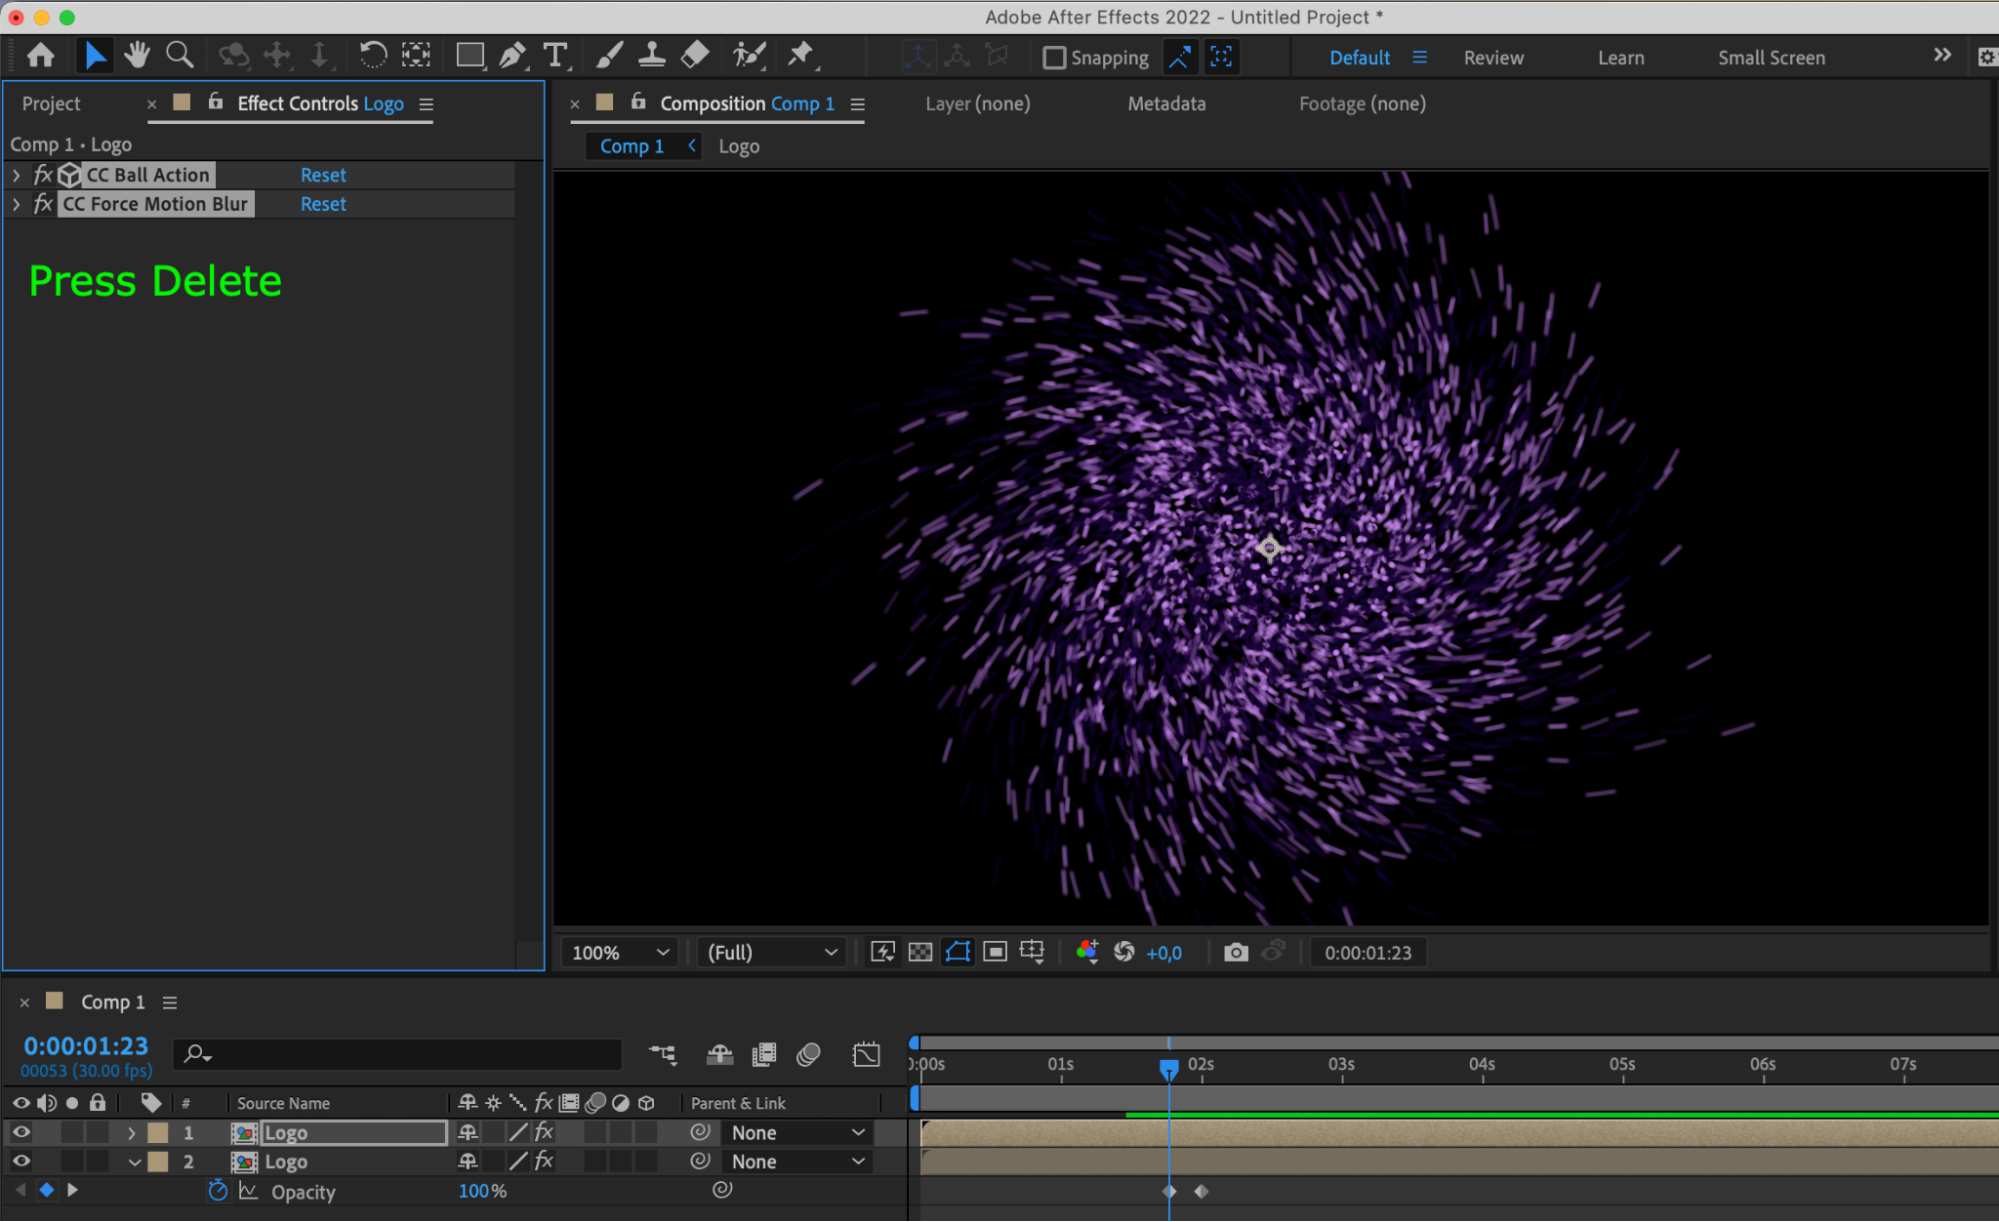Toggle visibility of layer 2 Logo

pyautogui.click(x=20, y=1161)
